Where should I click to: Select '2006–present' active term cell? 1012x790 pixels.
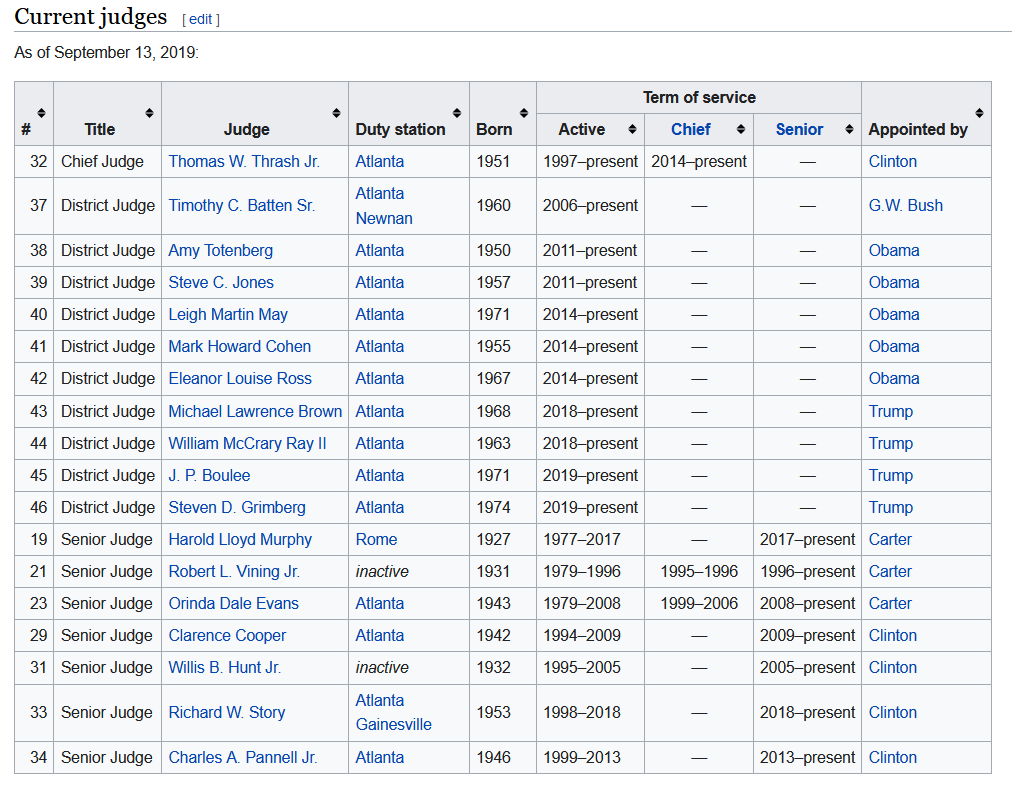click(x=590, y=206)
